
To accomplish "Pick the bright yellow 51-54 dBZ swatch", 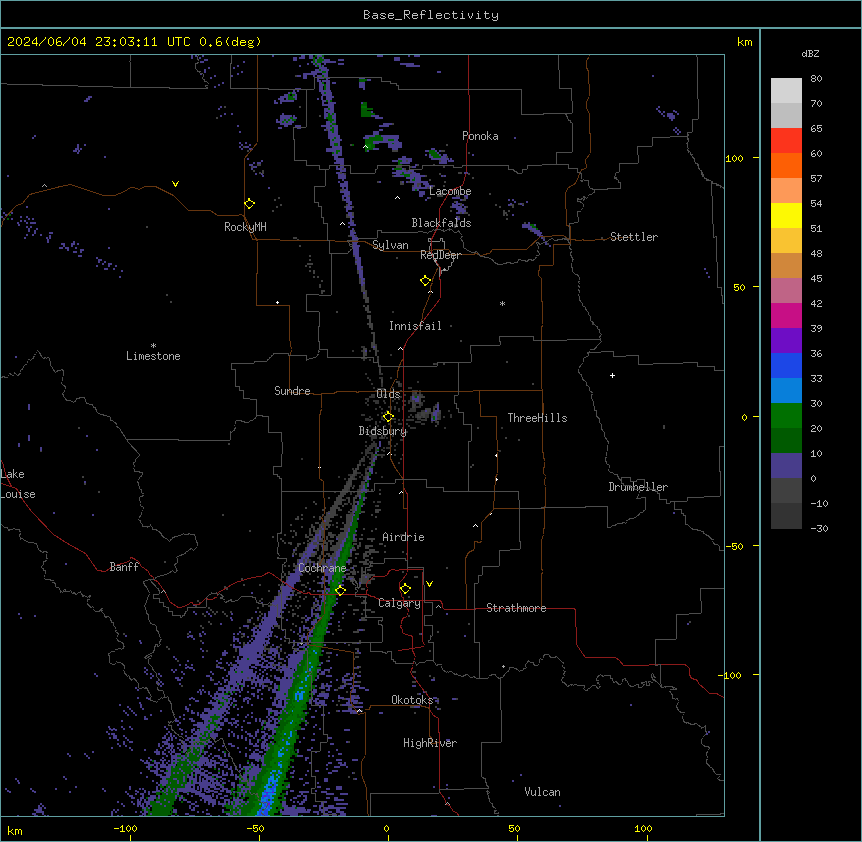I will click(x=786, y=215).
